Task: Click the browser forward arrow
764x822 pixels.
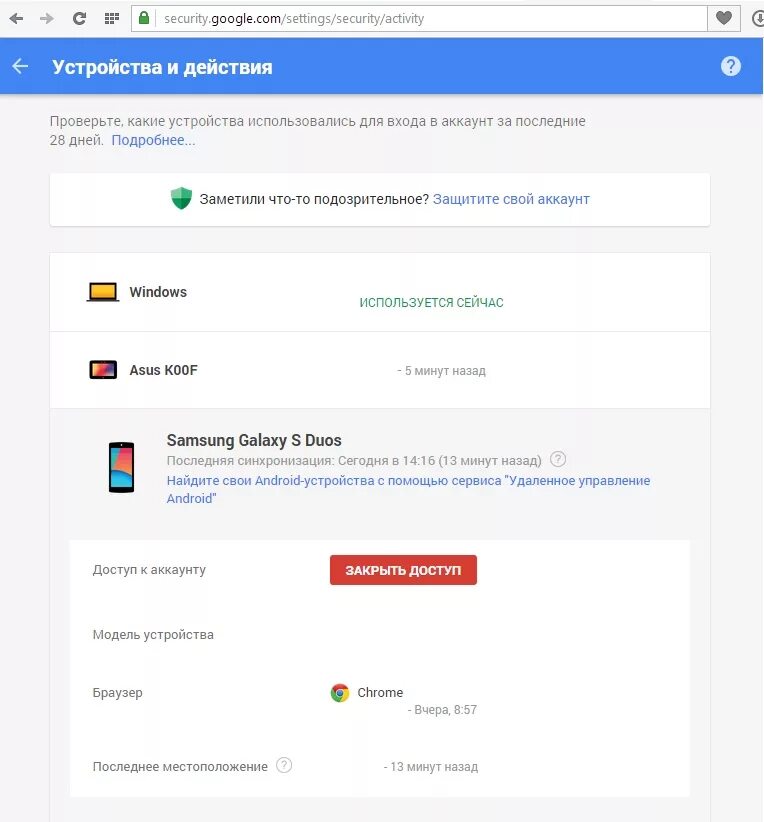Action: pos(47,19)
